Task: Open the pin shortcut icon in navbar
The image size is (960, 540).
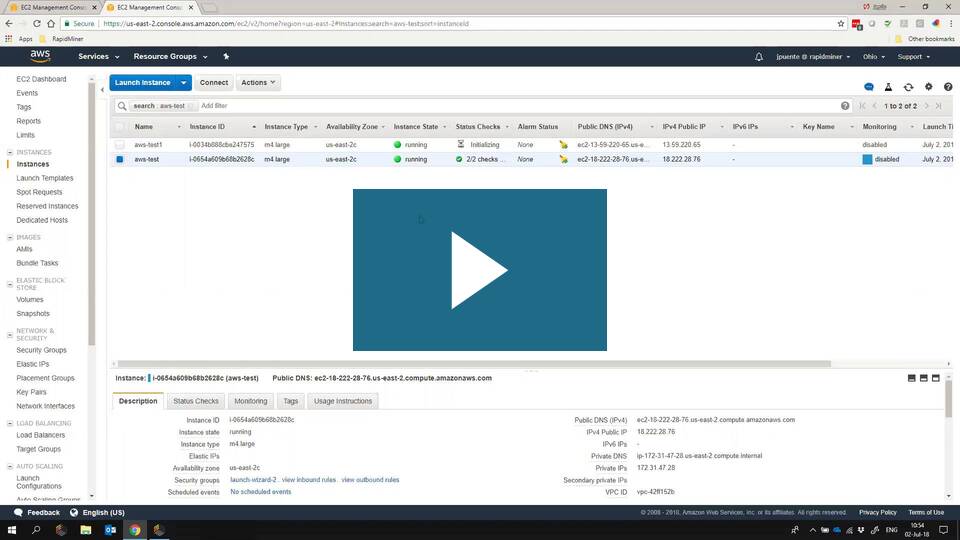Action: coord(226,56)
